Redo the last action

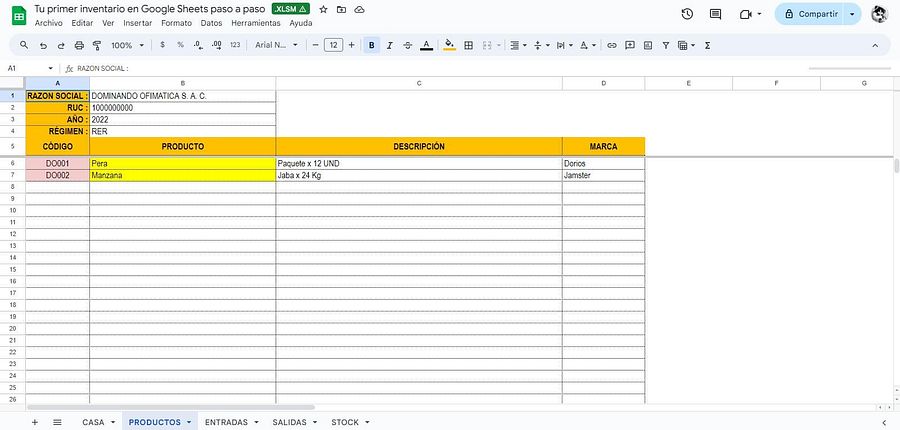click(61, 45)
